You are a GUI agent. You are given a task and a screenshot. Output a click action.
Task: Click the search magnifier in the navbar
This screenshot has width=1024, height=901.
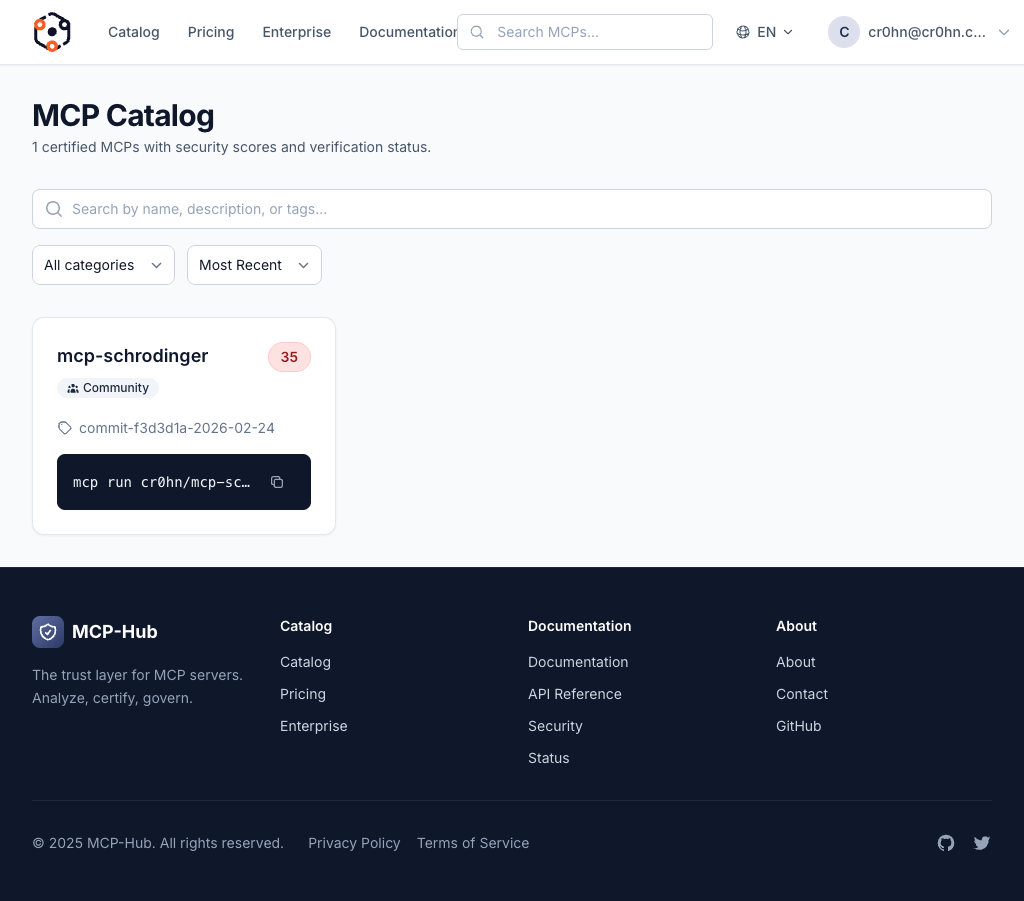tap(477, 32)
